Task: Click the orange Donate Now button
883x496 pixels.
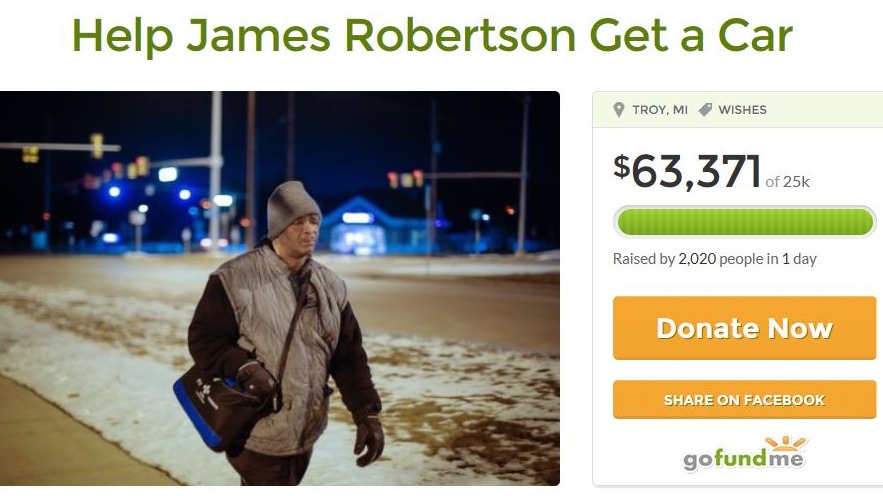Action: point(744,328)
